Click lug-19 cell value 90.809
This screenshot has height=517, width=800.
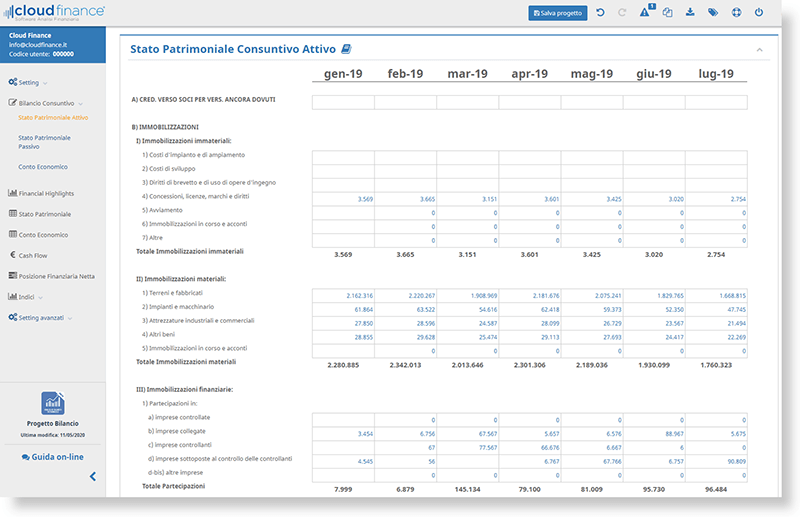tap(716, 461)
